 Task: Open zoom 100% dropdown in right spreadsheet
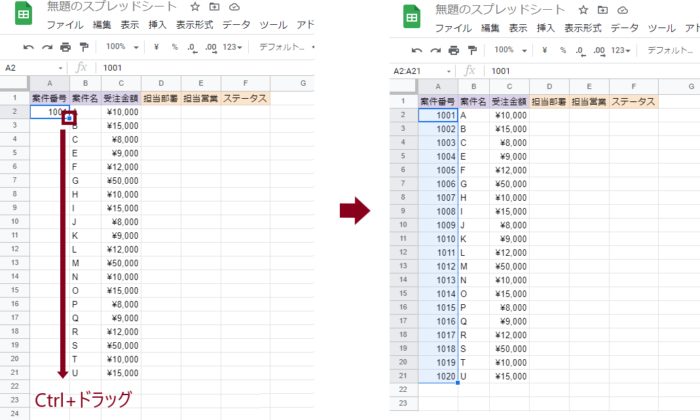[511, 50]
